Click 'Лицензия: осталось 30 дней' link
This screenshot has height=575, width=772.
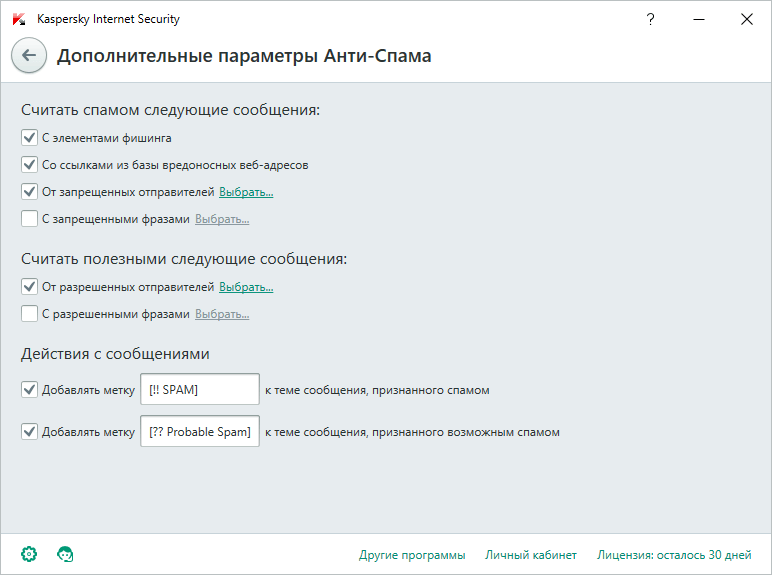[674, 555]
